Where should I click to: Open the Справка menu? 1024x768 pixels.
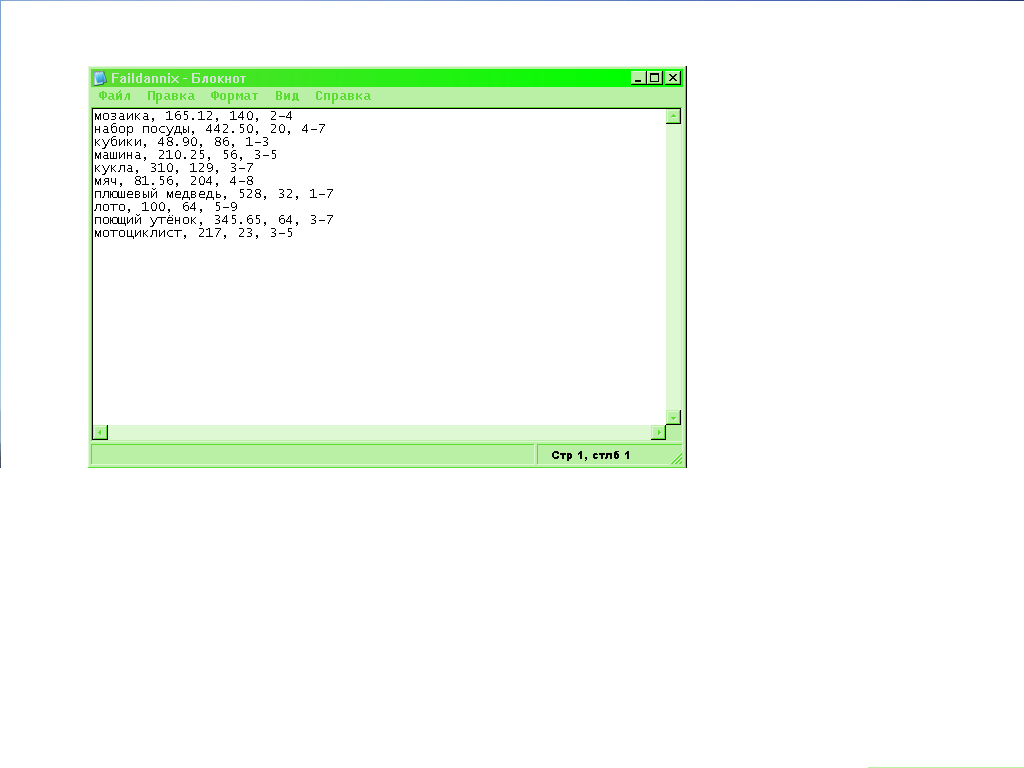pyautogui.click(x=343, y=96)
